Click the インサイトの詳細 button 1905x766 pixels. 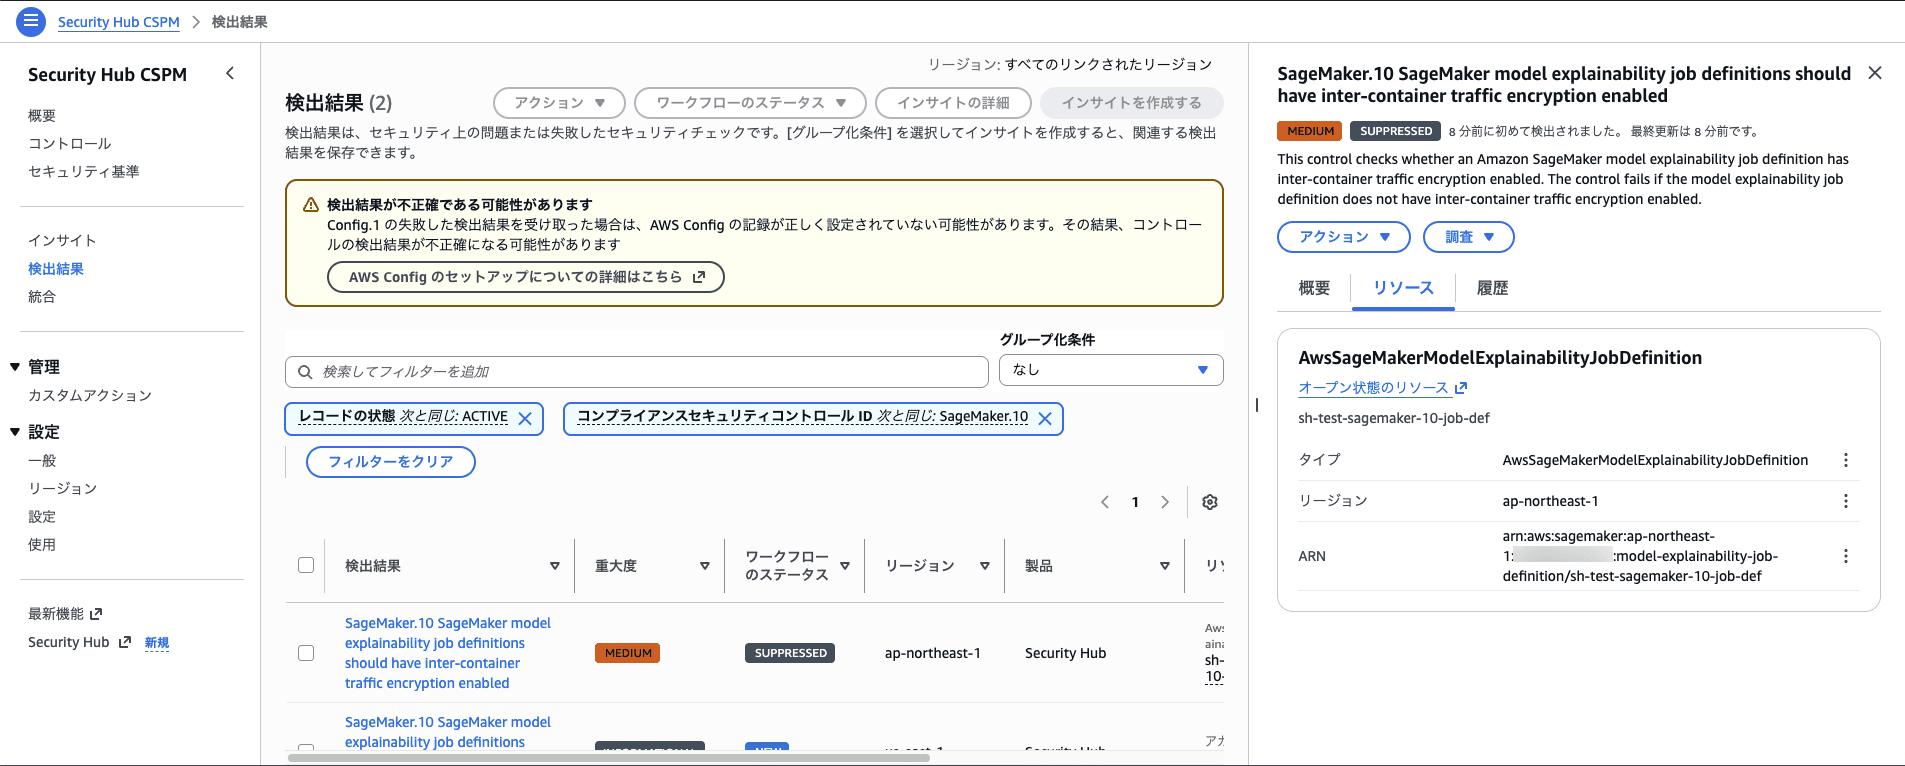coord(953,103)
